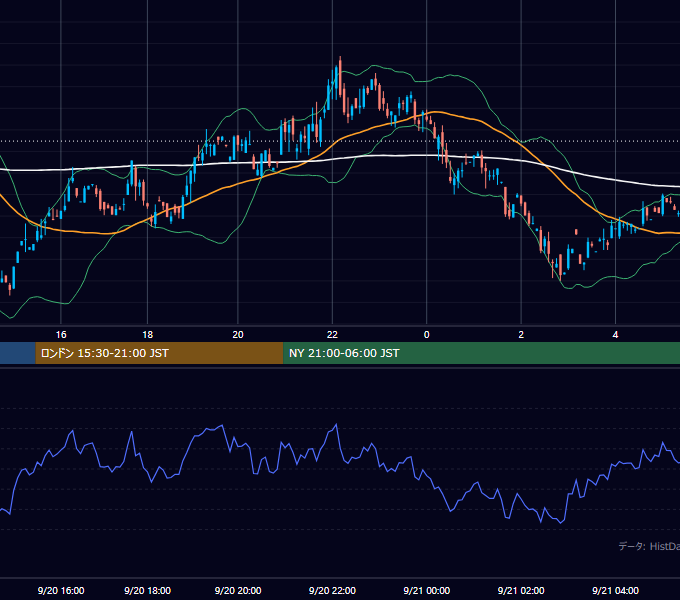
Task: Select the time axis label 22
Action: pos(332,335)
